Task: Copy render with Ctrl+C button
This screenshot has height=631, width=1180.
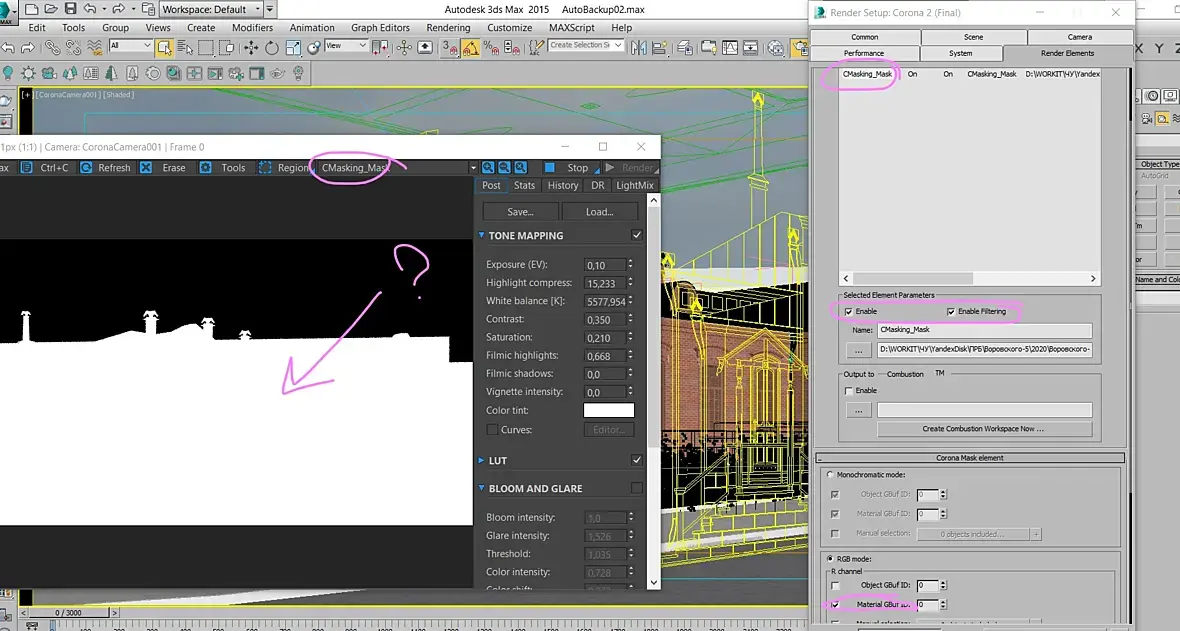Action: coord(45,167)
